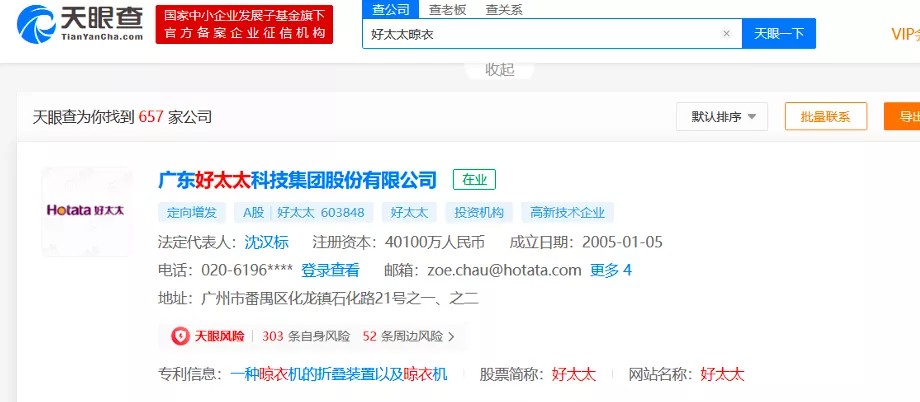Click the orange 导出 export button
The image size is (920, 402).
pos(902,116)
